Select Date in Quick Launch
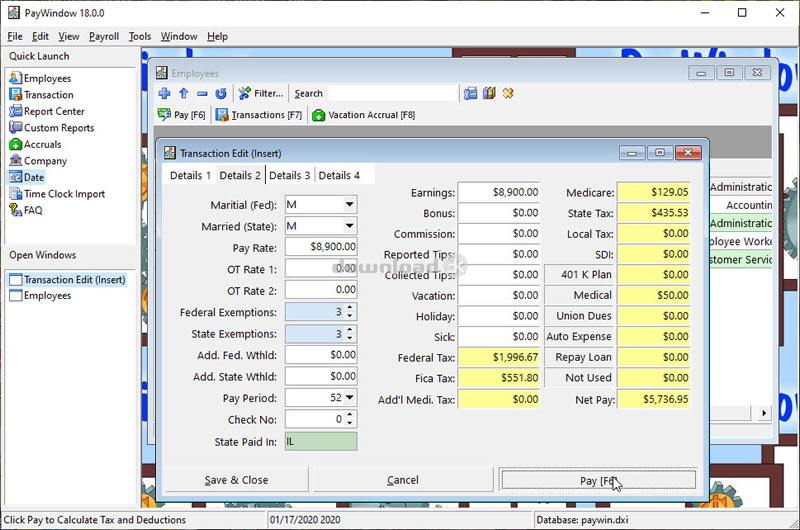This screenshot has height=530, width=800. 27,177
